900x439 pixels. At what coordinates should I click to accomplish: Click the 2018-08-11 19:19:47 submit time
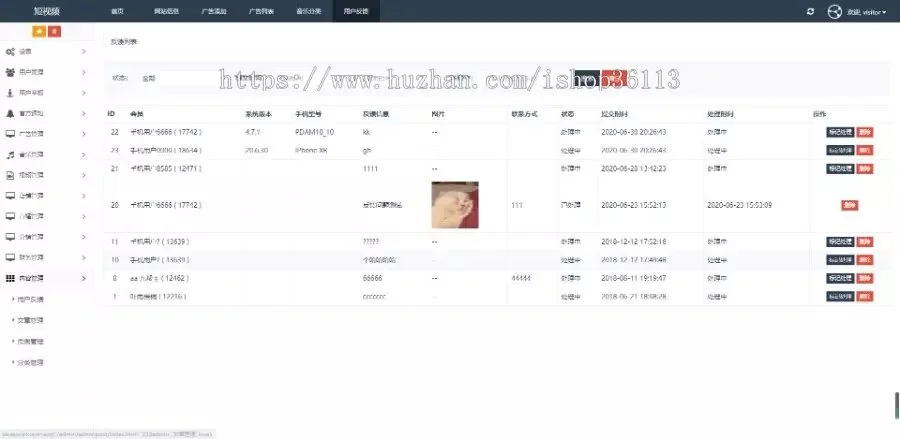click(633, 278)
